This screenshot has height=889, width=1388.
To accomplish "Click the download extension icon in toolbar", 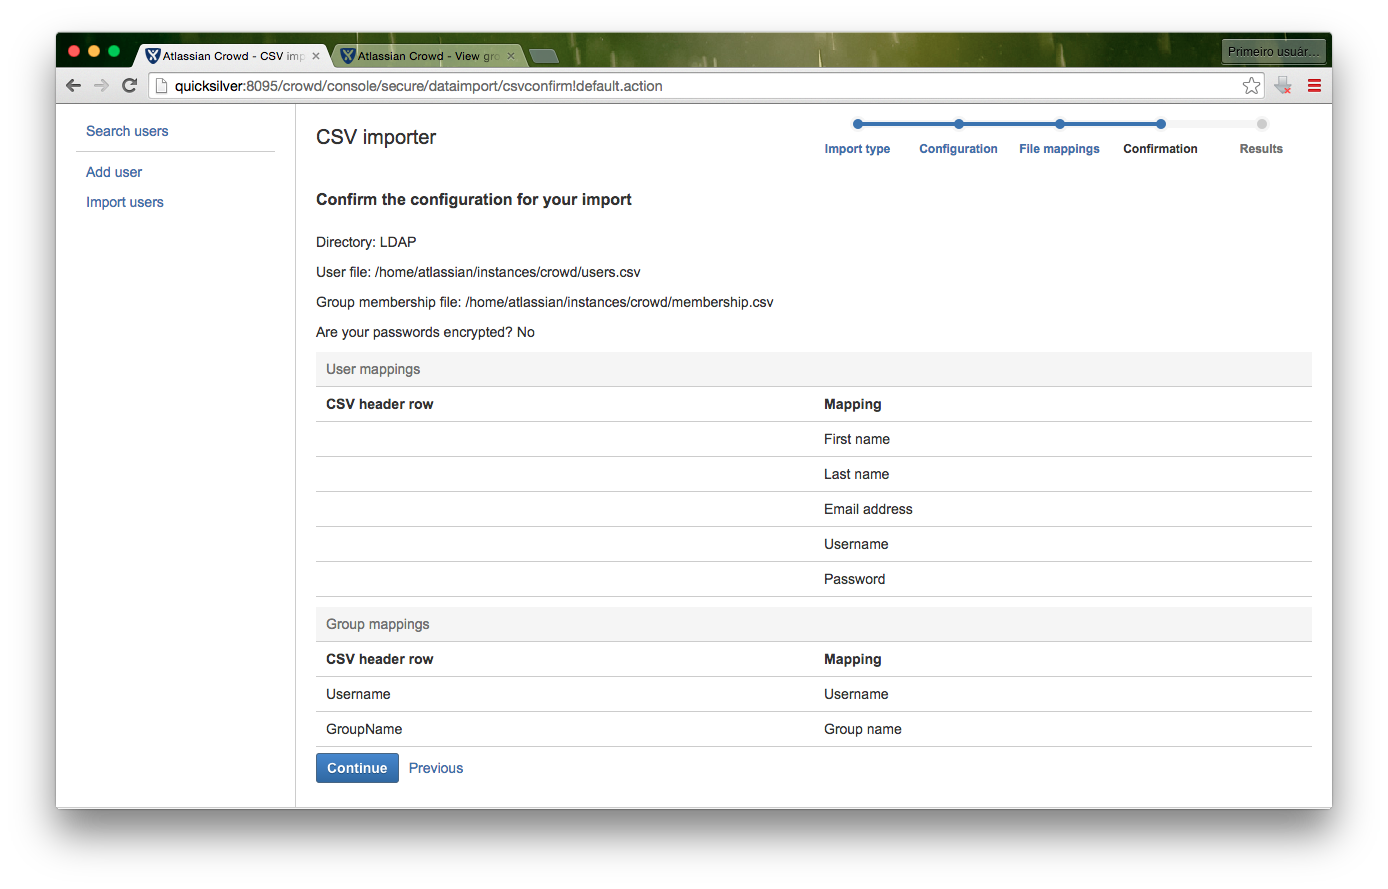I will tap(1283, 86).
